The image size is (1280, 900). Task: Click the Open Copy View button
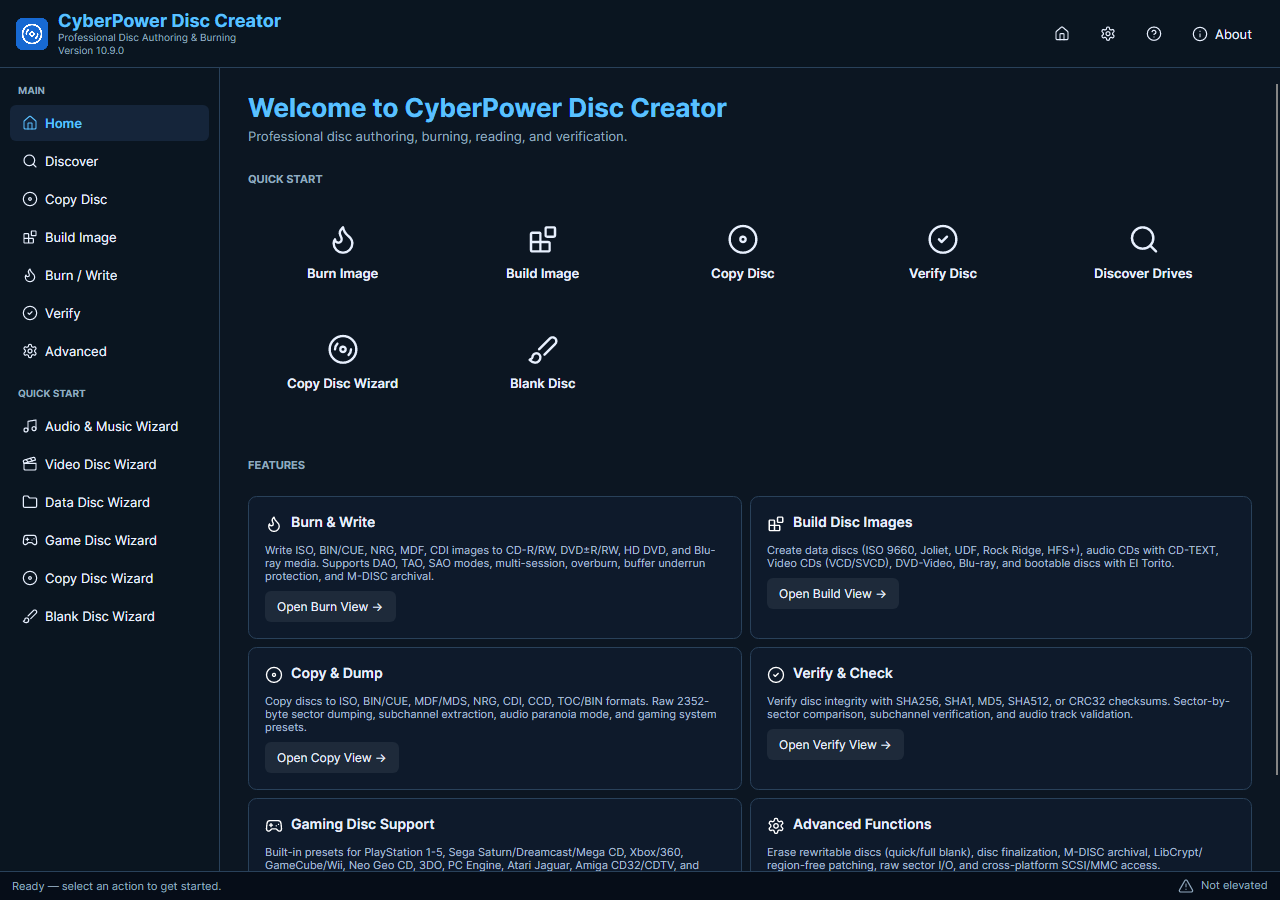[332, 758]
